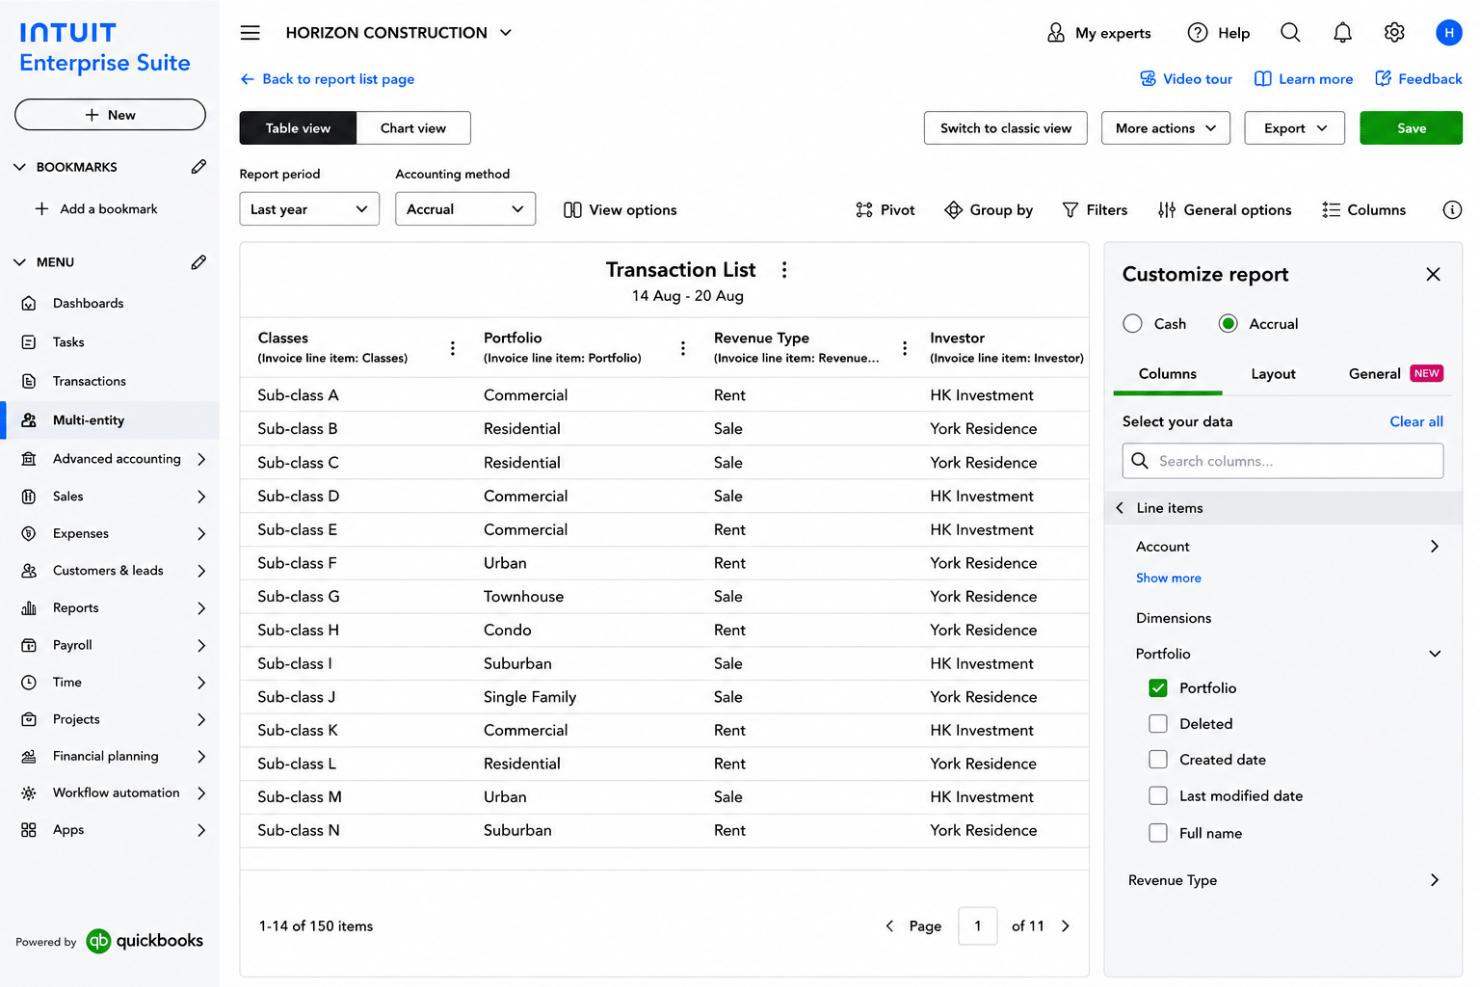This screenshot has width=1480, height=987.
Task: Open the Transaction List title kebab menu
Action: pyautogui.click(x=784, y=270)
